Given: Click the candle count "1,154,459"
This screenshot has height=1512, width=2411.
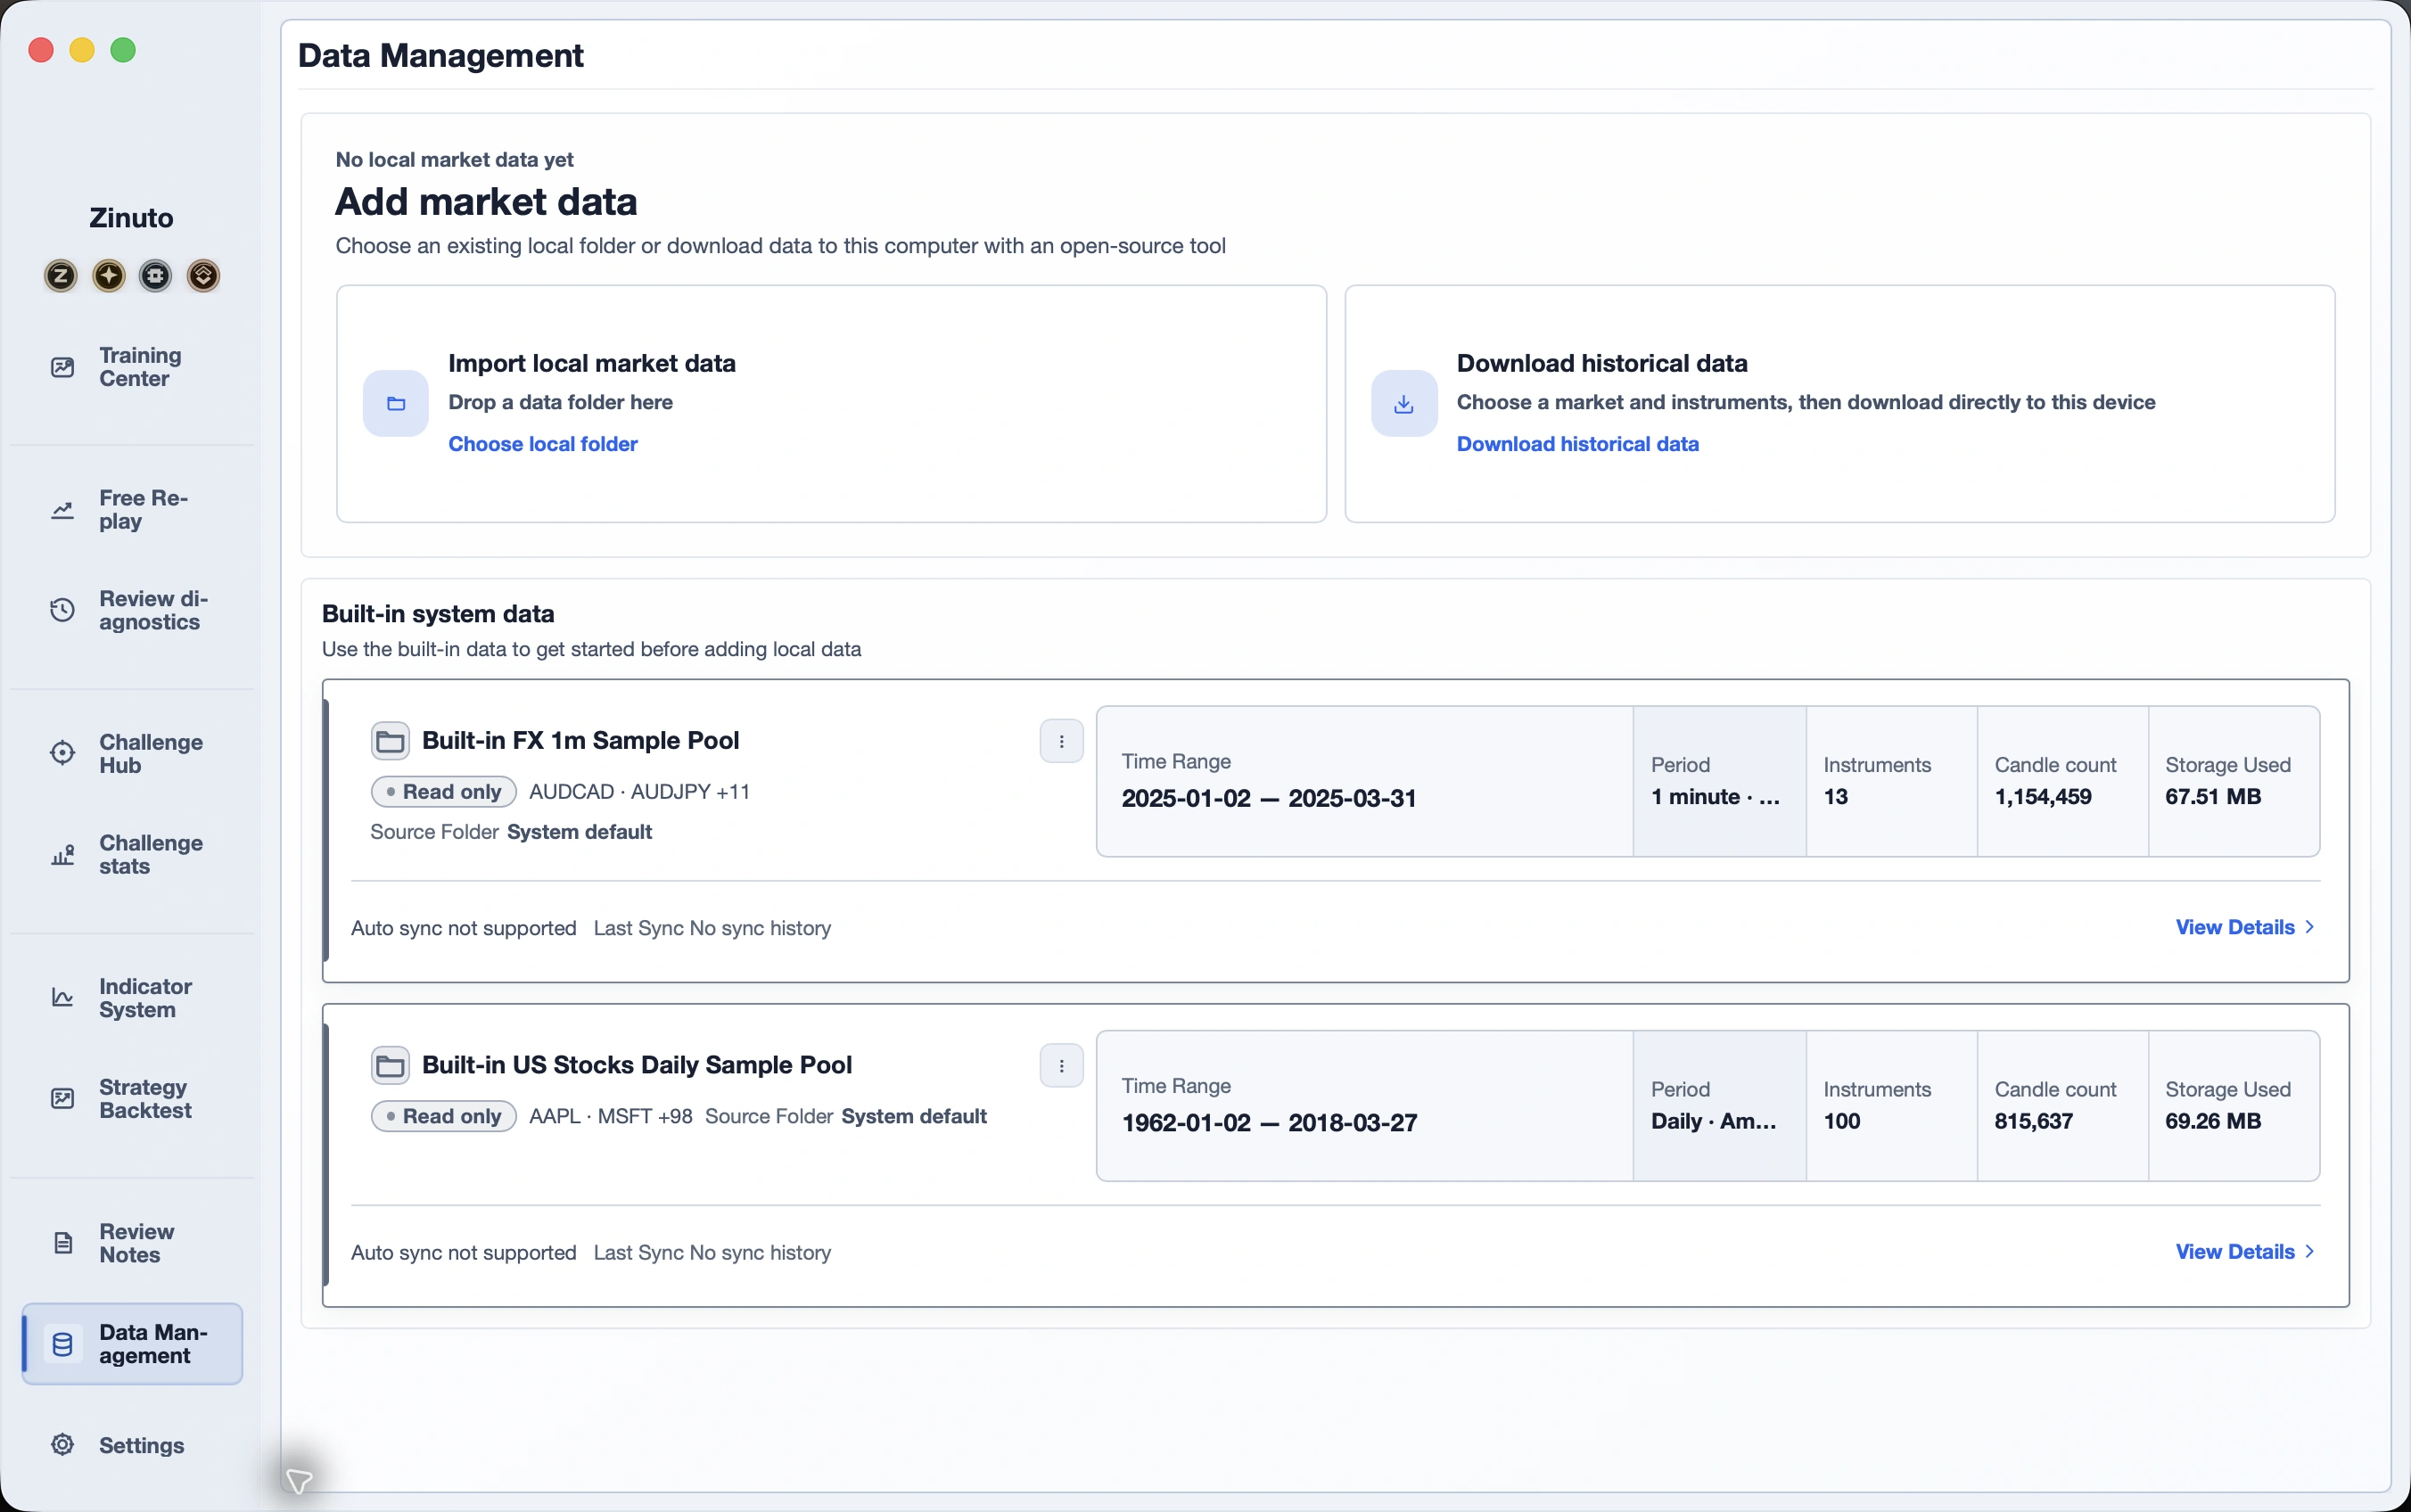Looking at the screenshot, I should click(x=2043, y=797).
